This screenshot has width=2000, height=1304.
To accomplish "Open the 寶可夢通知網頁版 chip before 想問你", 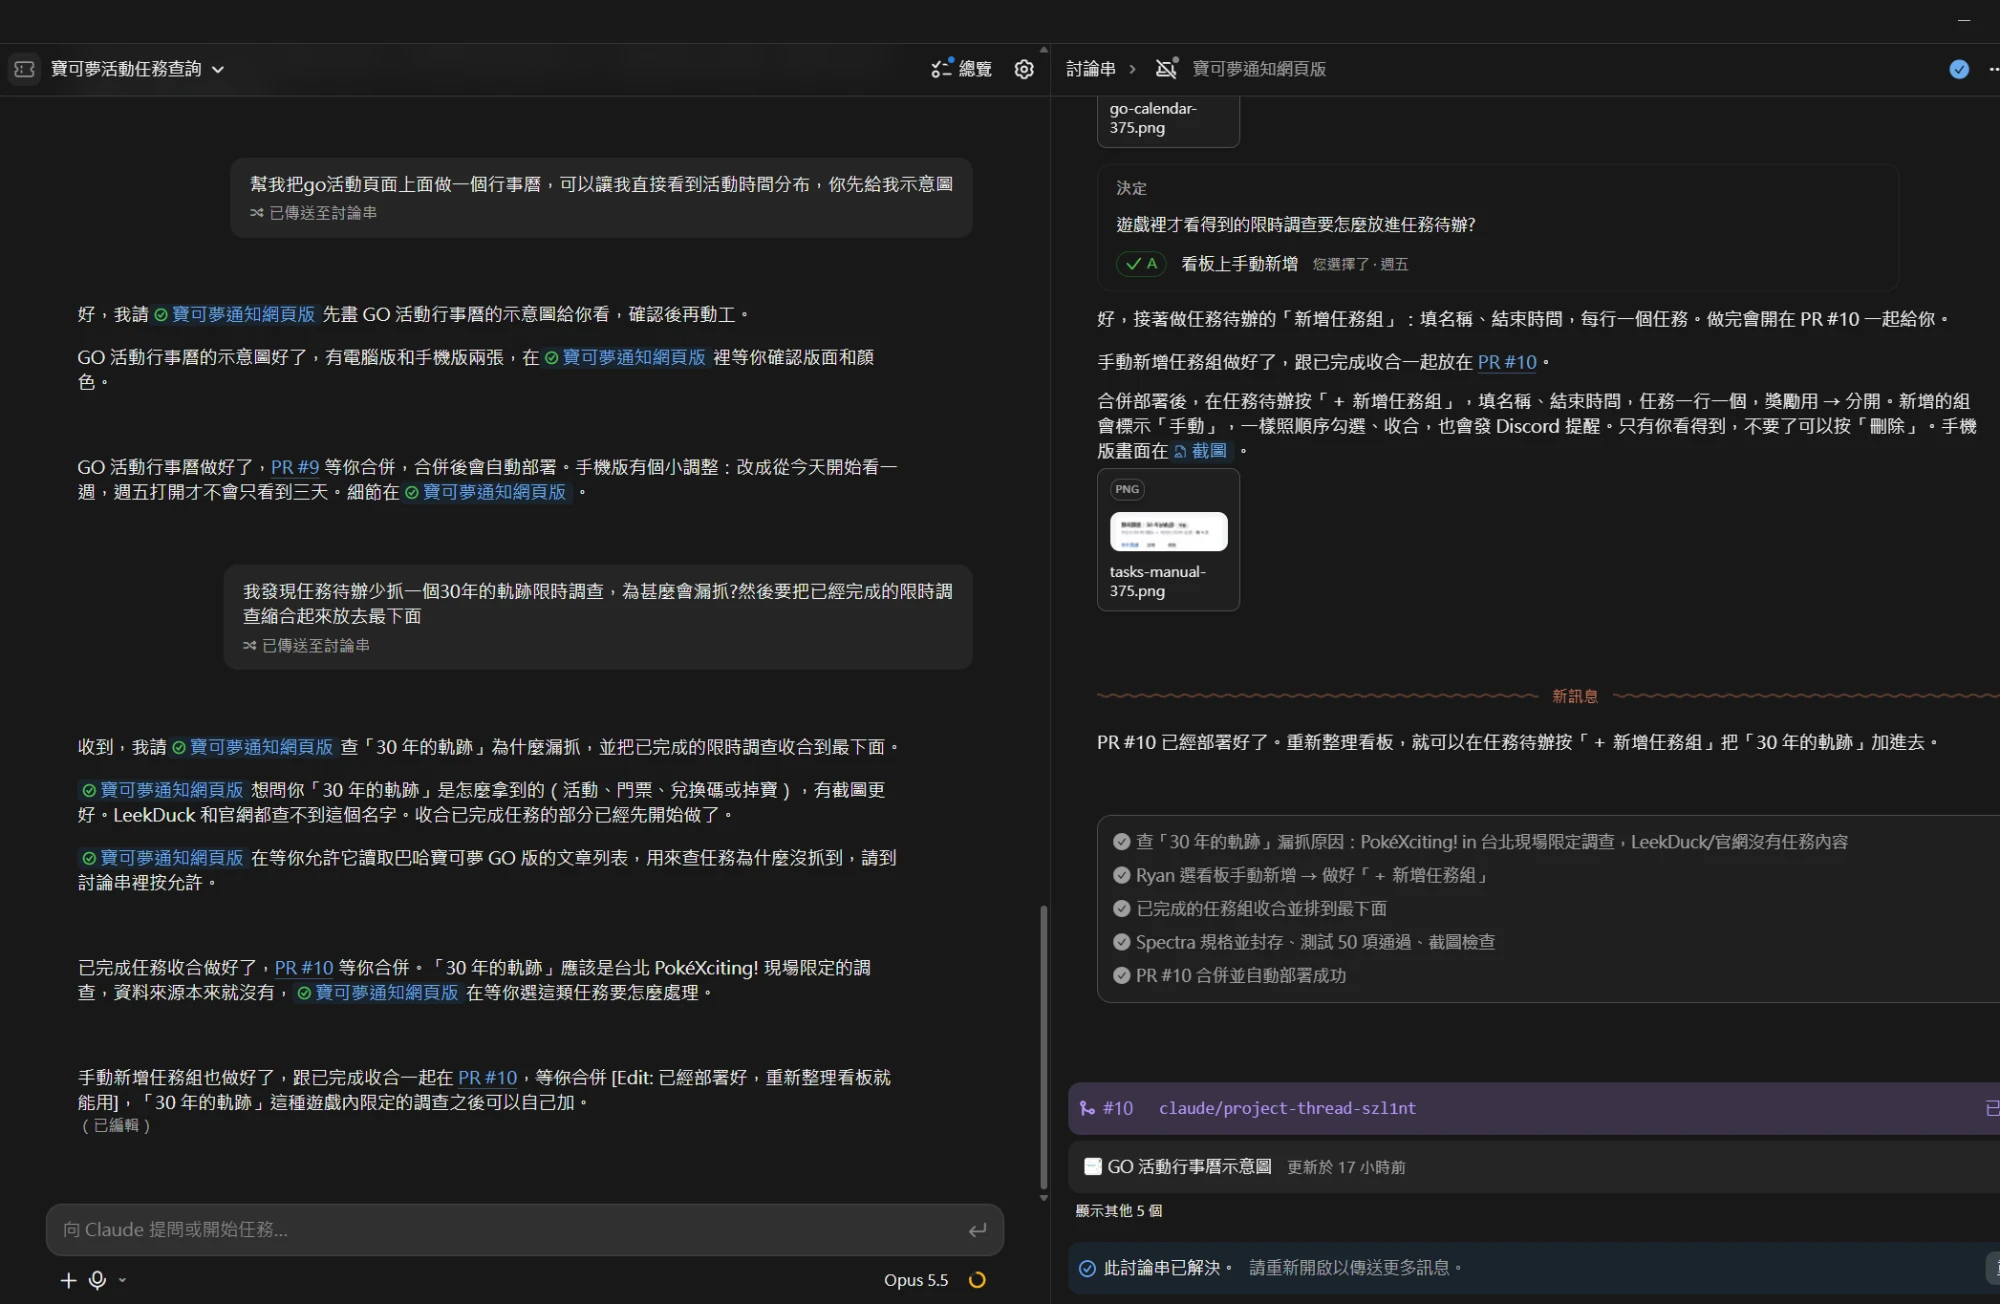I will pos(163,790).
